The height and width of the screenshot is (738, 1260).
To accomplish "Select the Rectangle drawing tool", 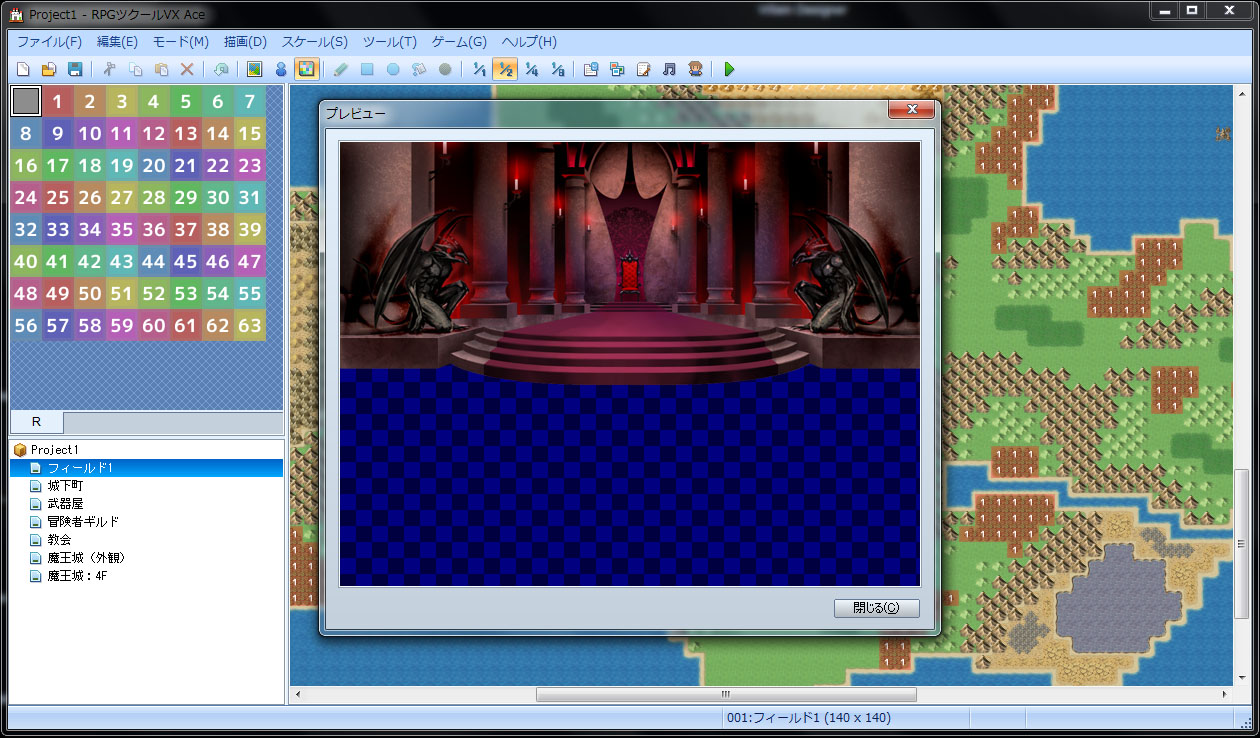I will tap(367, 70).
